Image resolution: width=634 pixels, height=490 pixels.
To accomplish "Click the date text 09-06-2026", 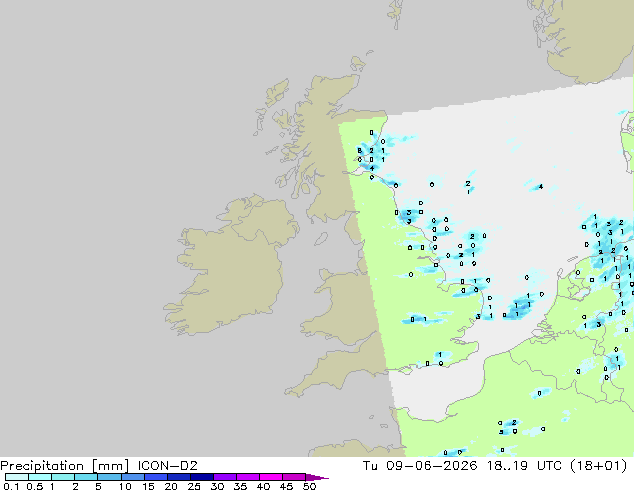I will coord(431,466).
